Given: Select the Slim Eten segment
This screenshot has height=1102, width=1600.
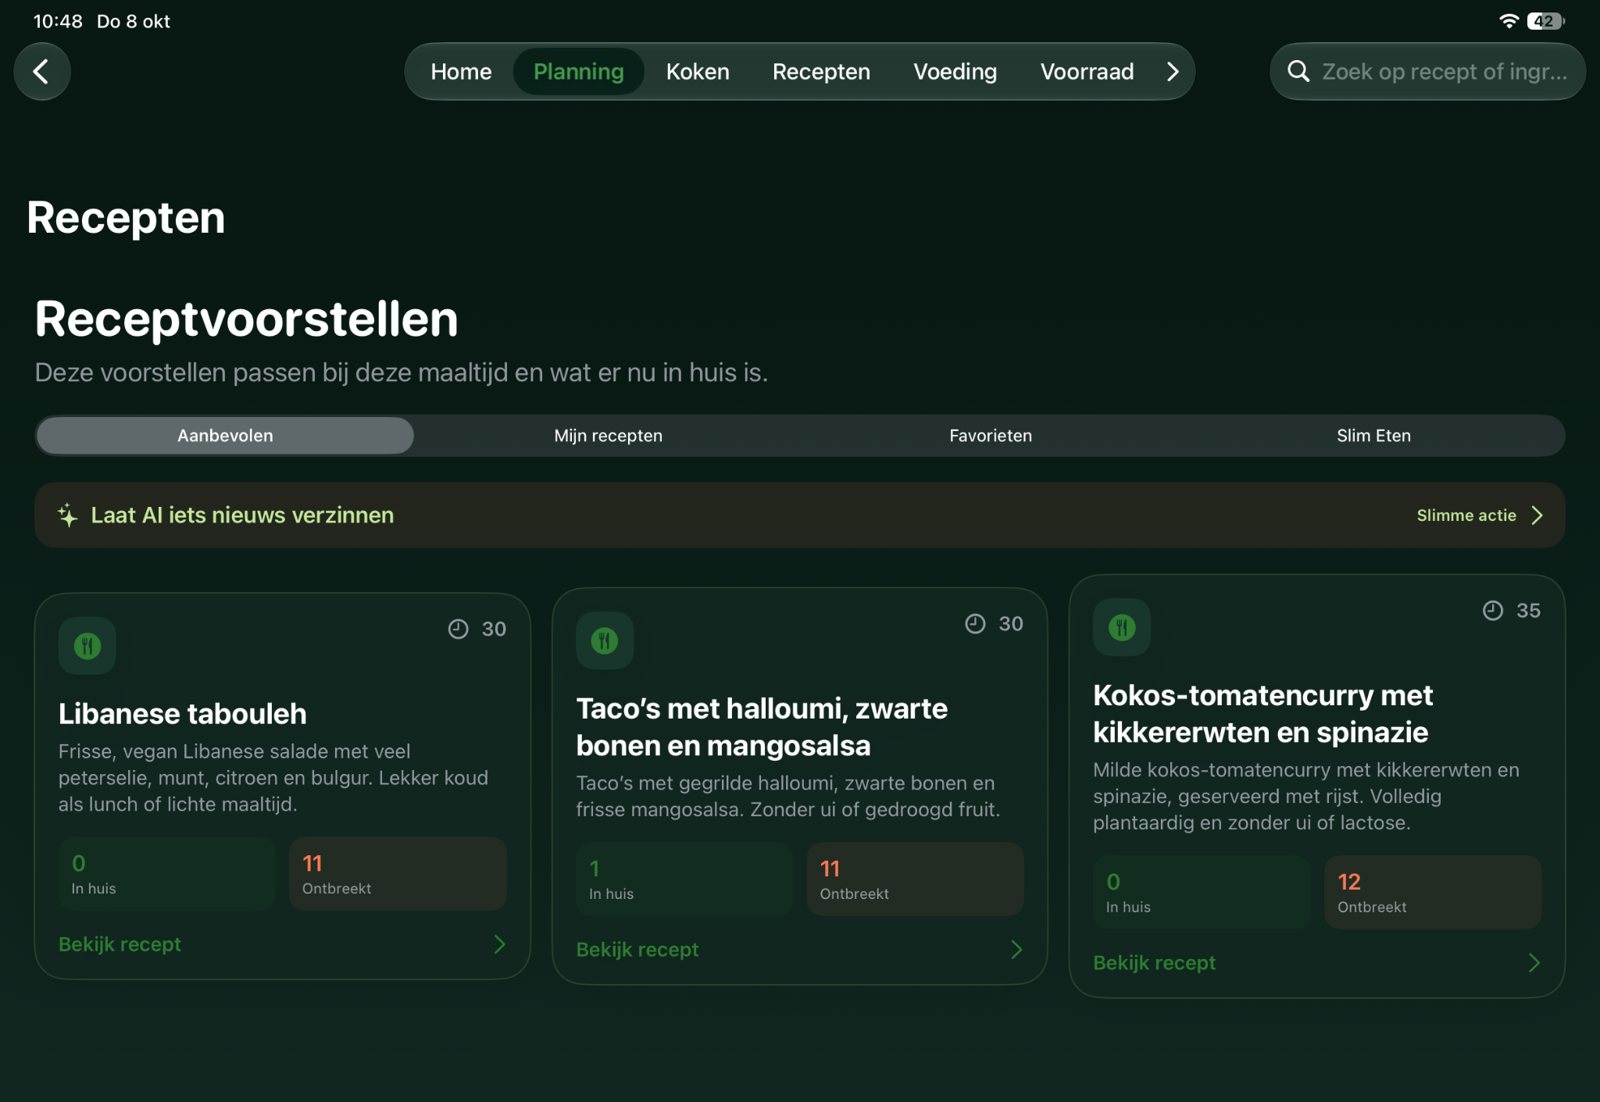Looking at the screenshot, I should click(x=1374, y=436).
